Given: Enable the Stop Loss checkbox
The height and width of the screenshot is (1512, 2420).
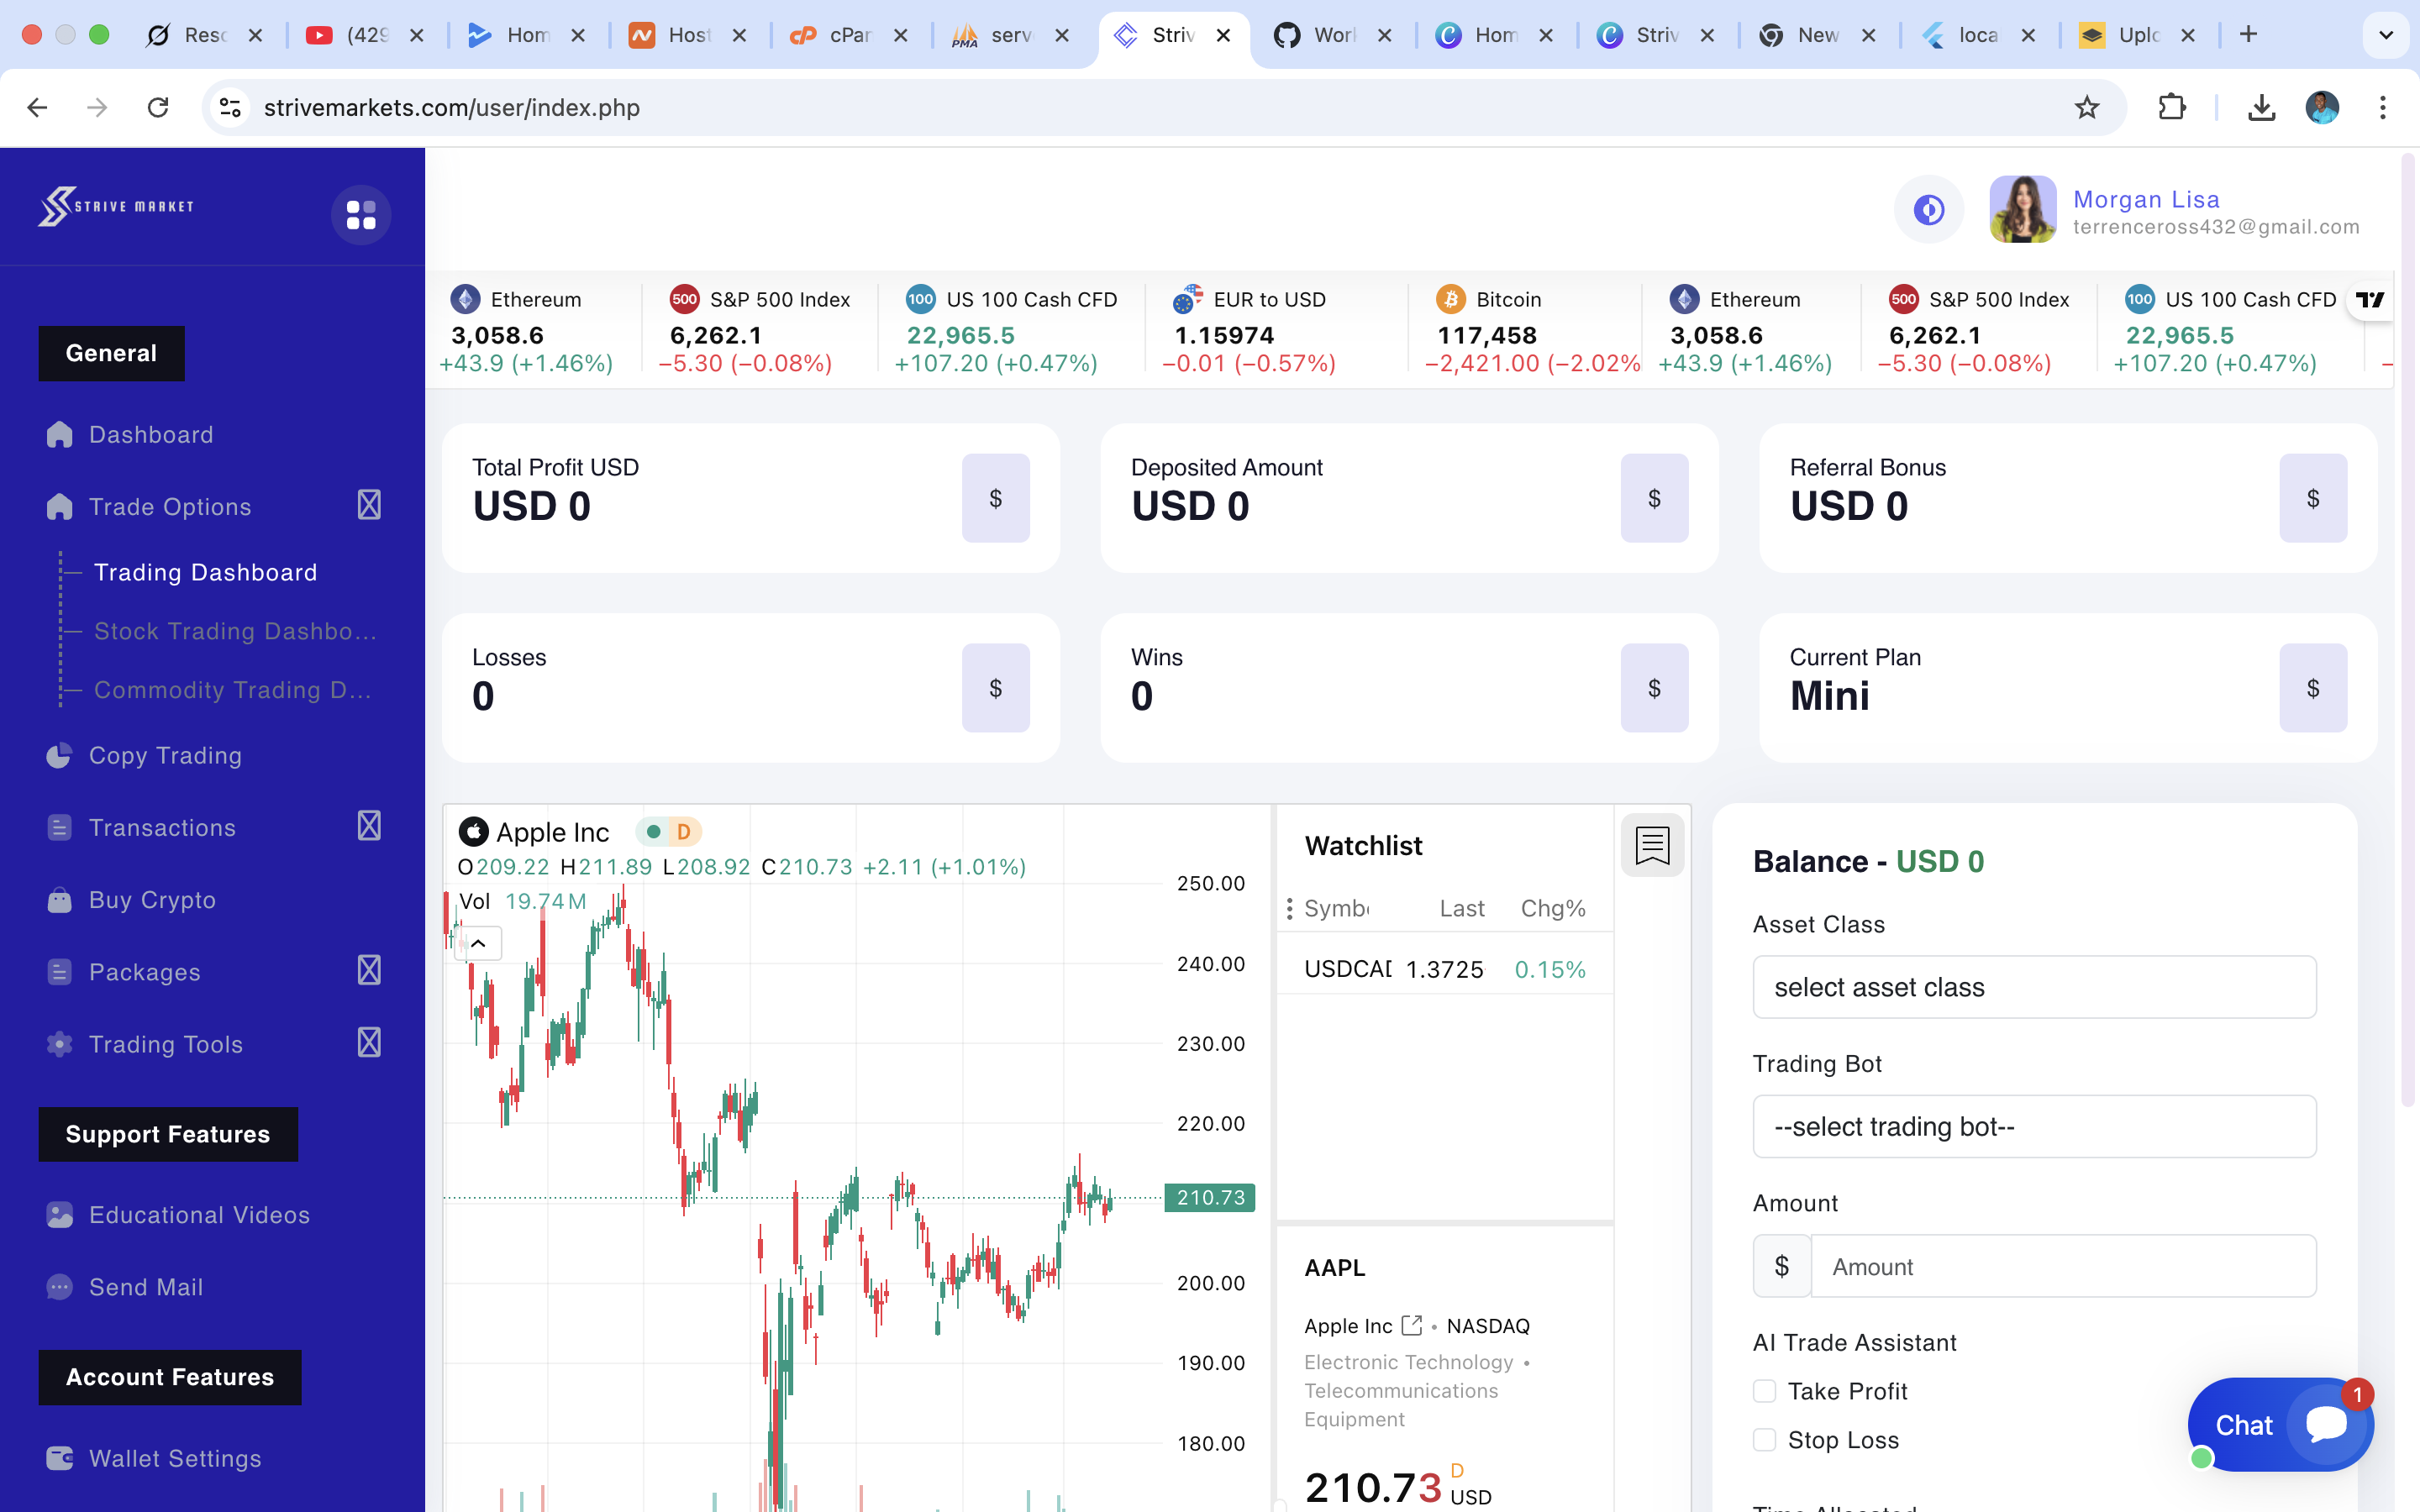Looking at the screenshot, I should click(x=1765, y=1439).
